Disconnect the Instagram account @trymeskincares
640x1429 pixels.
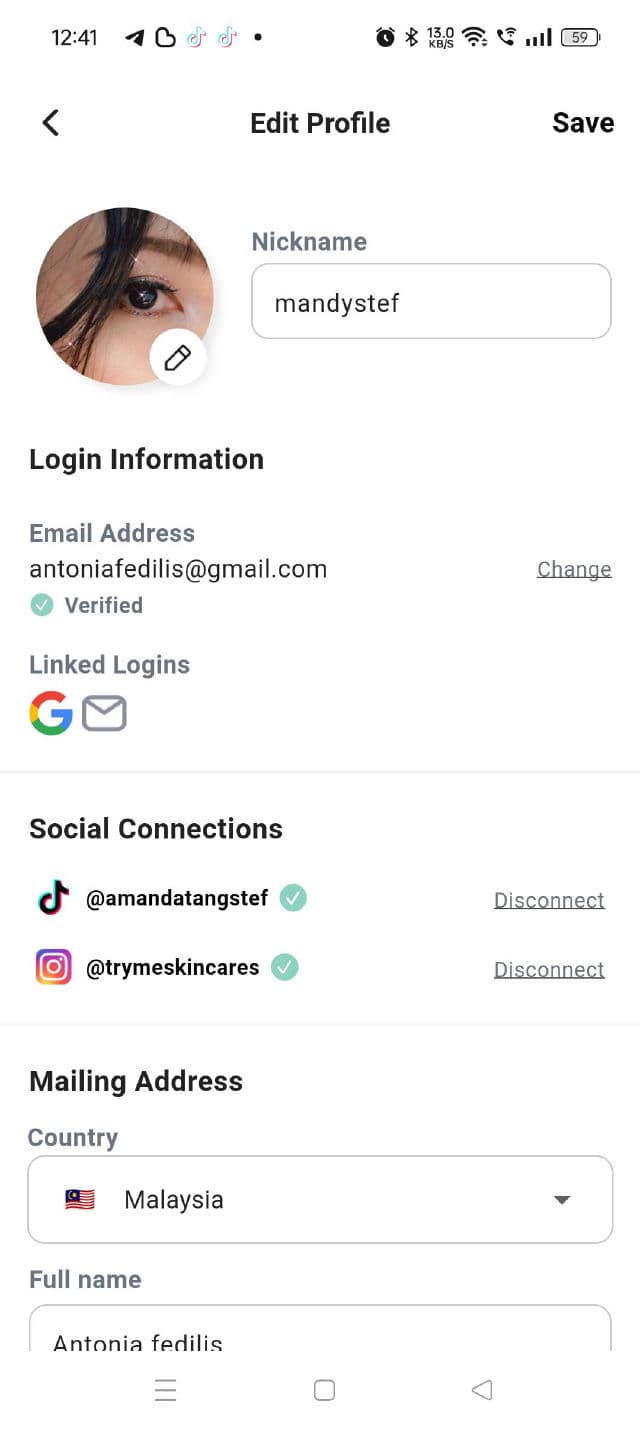coord(549,969)
